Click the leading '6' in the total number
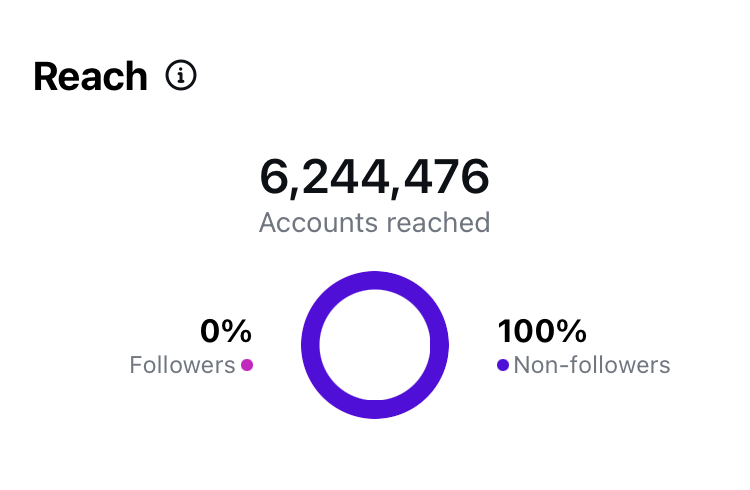 pyautogui.click(x=273, y=178)
